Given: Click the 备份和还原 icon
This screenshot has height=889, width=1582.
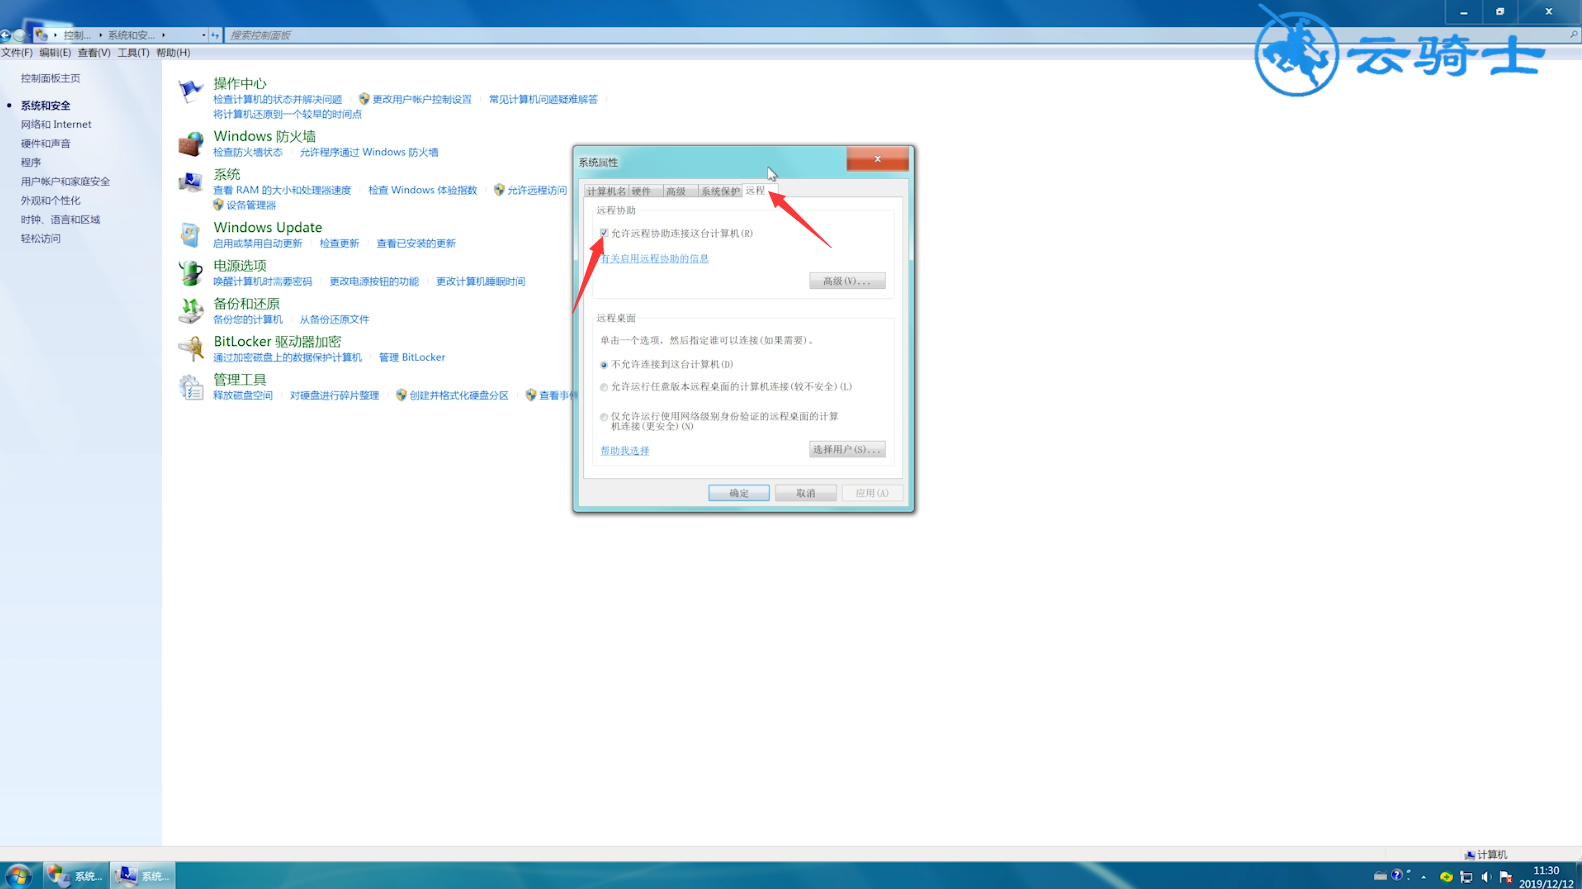Looking at the screenshot, I should click(x=190, y=311).
